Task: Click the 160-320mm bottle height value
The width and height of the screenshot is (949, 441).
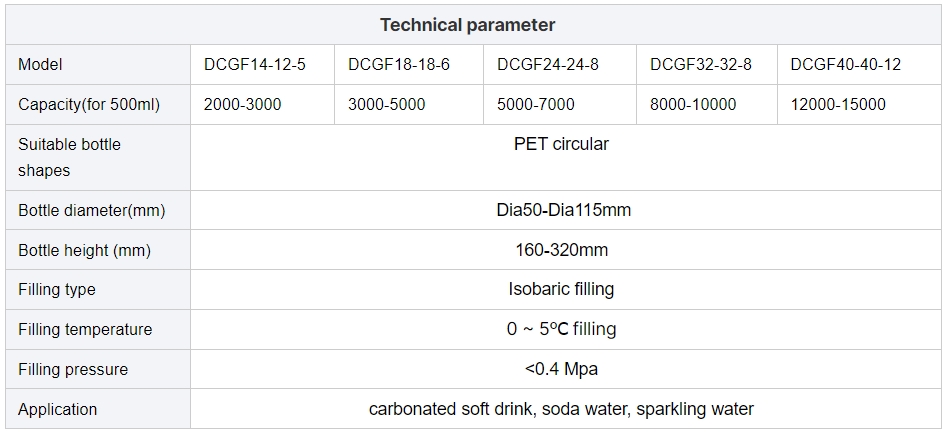Action: pyautogui.click(x=562, y=250)
